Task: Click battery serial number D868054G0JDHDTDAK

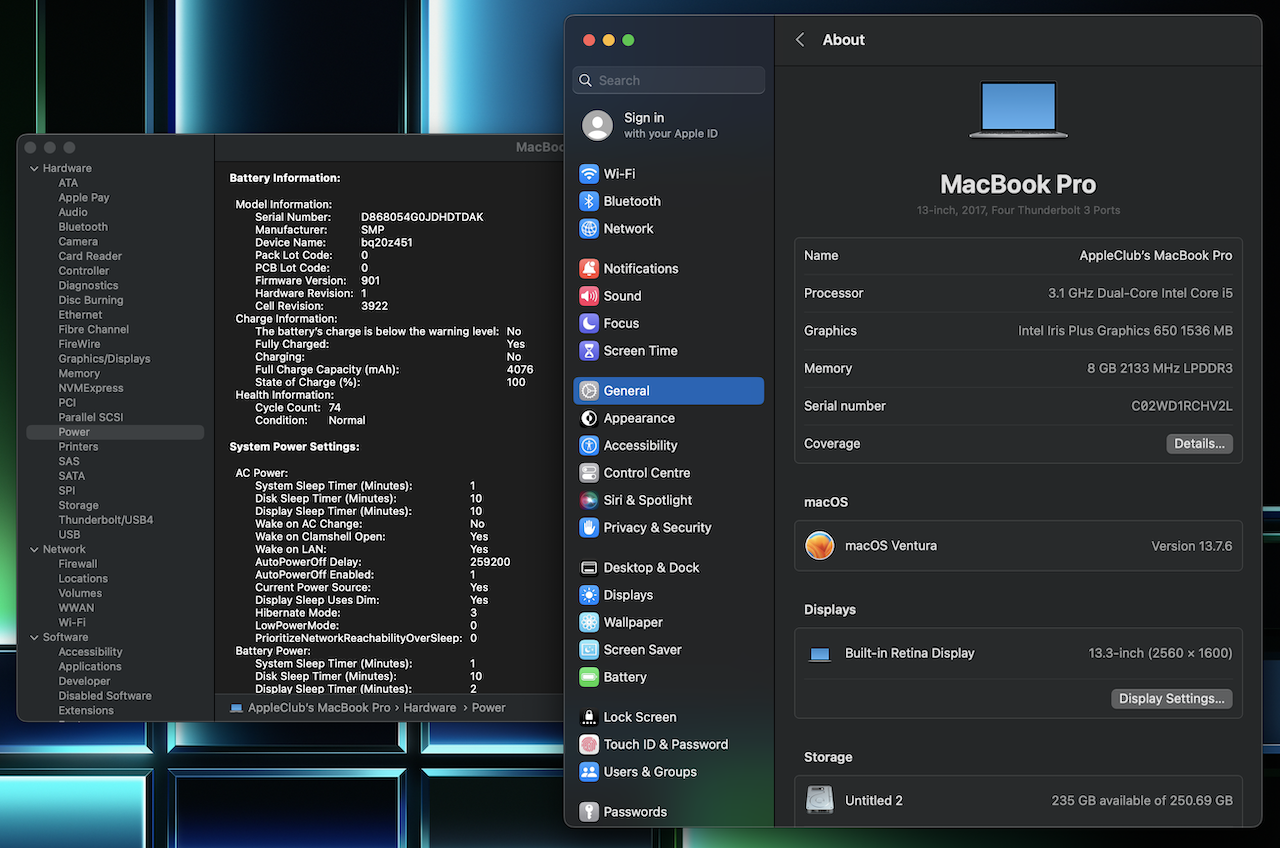Action: pos(422,217)
